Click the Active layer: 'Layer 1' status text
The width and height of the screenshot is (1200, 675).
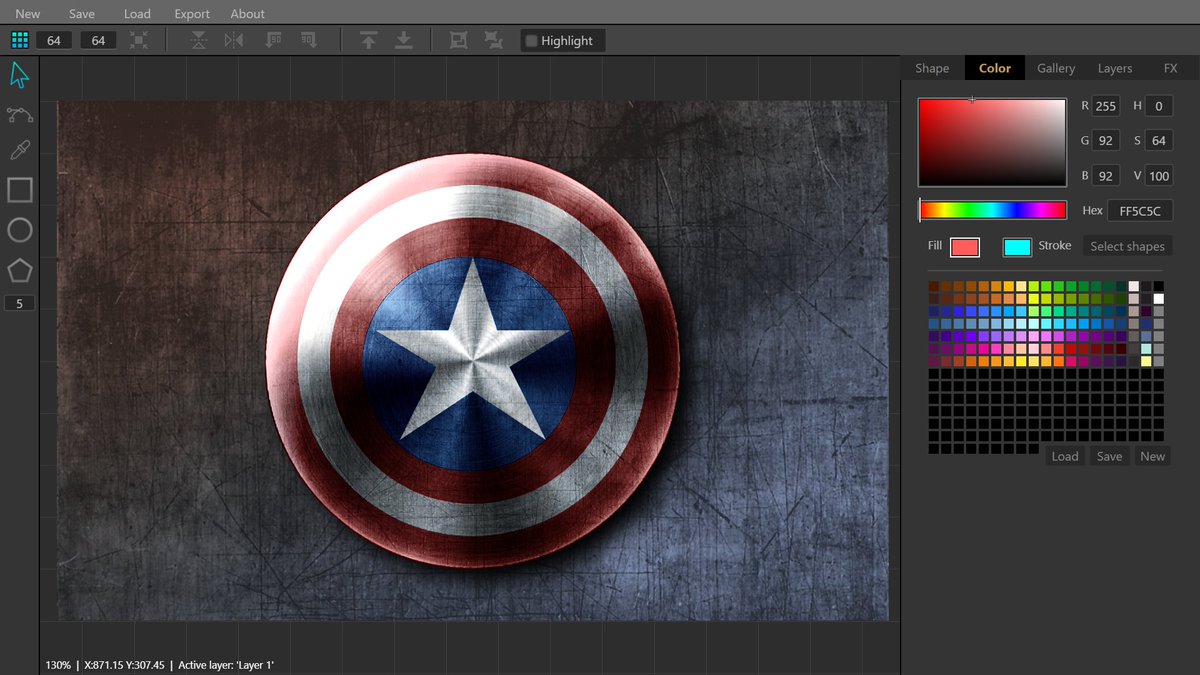[x=226, y=665]
